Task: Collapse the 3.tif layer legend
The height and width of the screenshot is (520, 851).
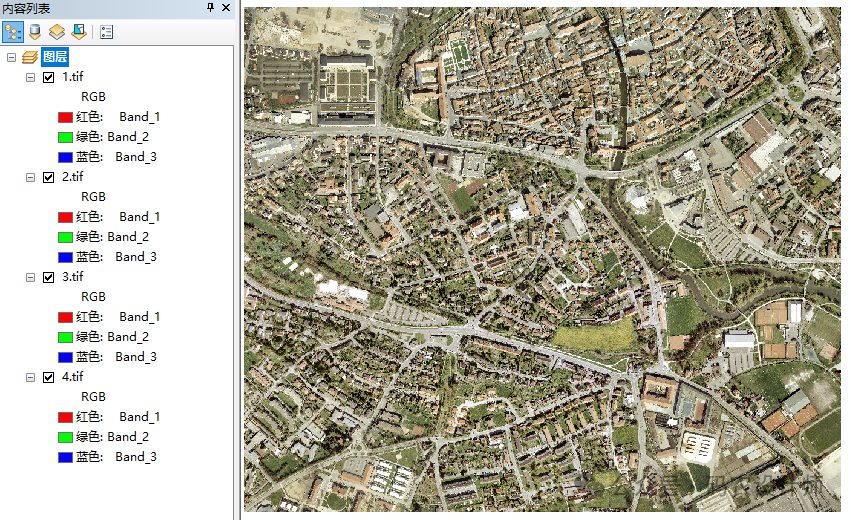Action: tap(30, 277)
